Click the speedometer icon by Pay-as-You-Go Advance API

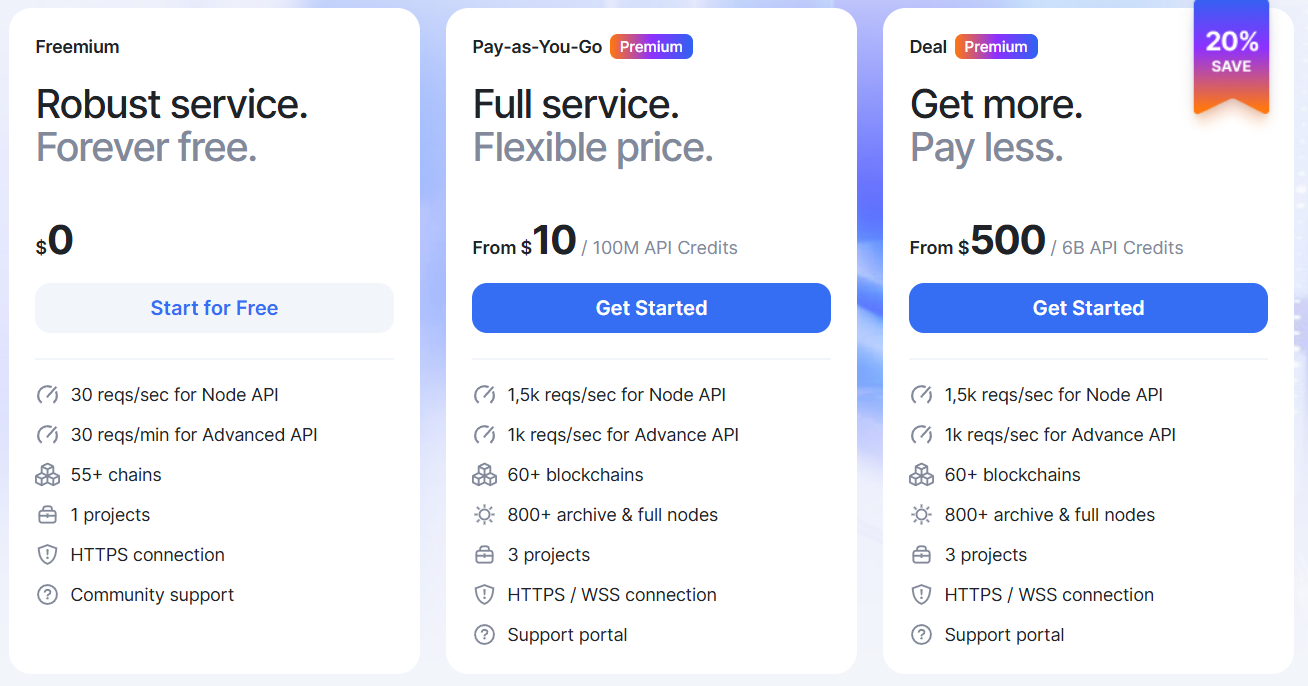point(484,435)
